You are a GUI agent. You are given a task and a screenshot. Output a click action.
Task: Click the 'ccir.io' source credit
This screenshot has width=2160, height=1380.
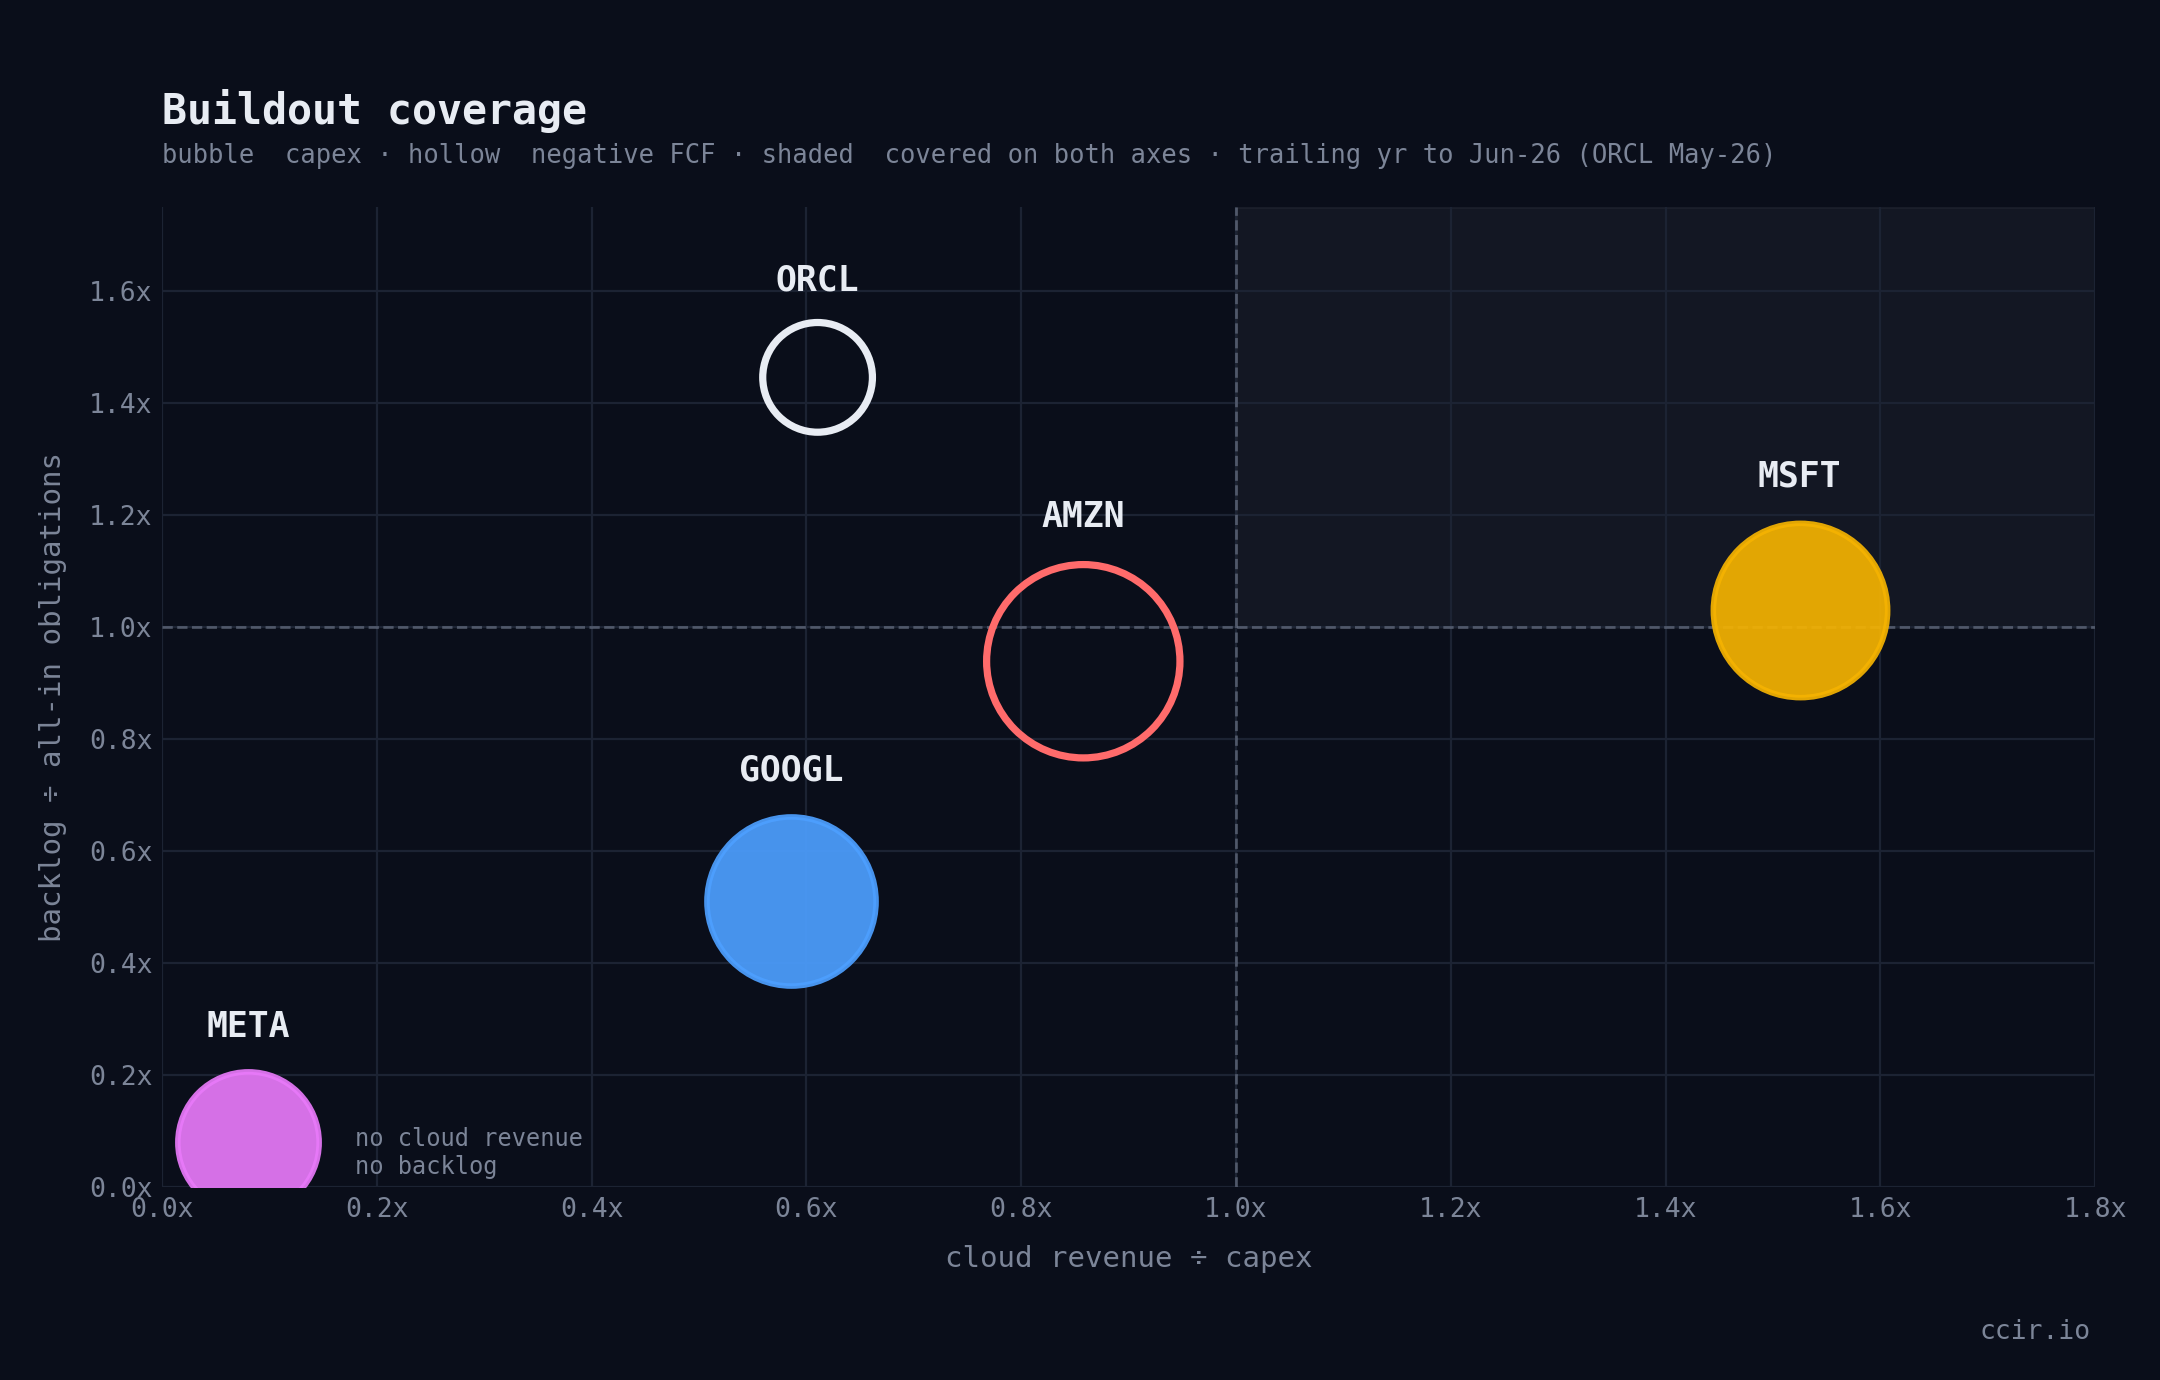point(2035,1330)
